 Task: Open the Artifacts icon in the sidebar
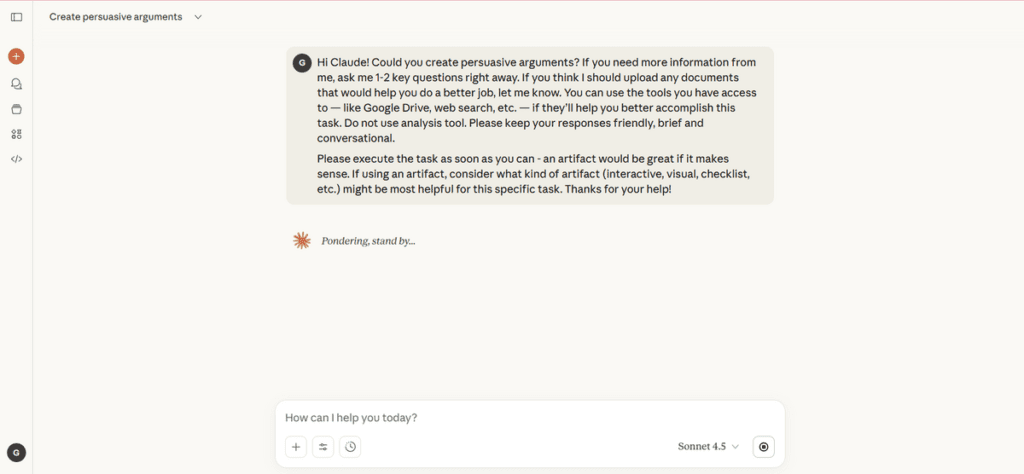click(x=16, y=134)
